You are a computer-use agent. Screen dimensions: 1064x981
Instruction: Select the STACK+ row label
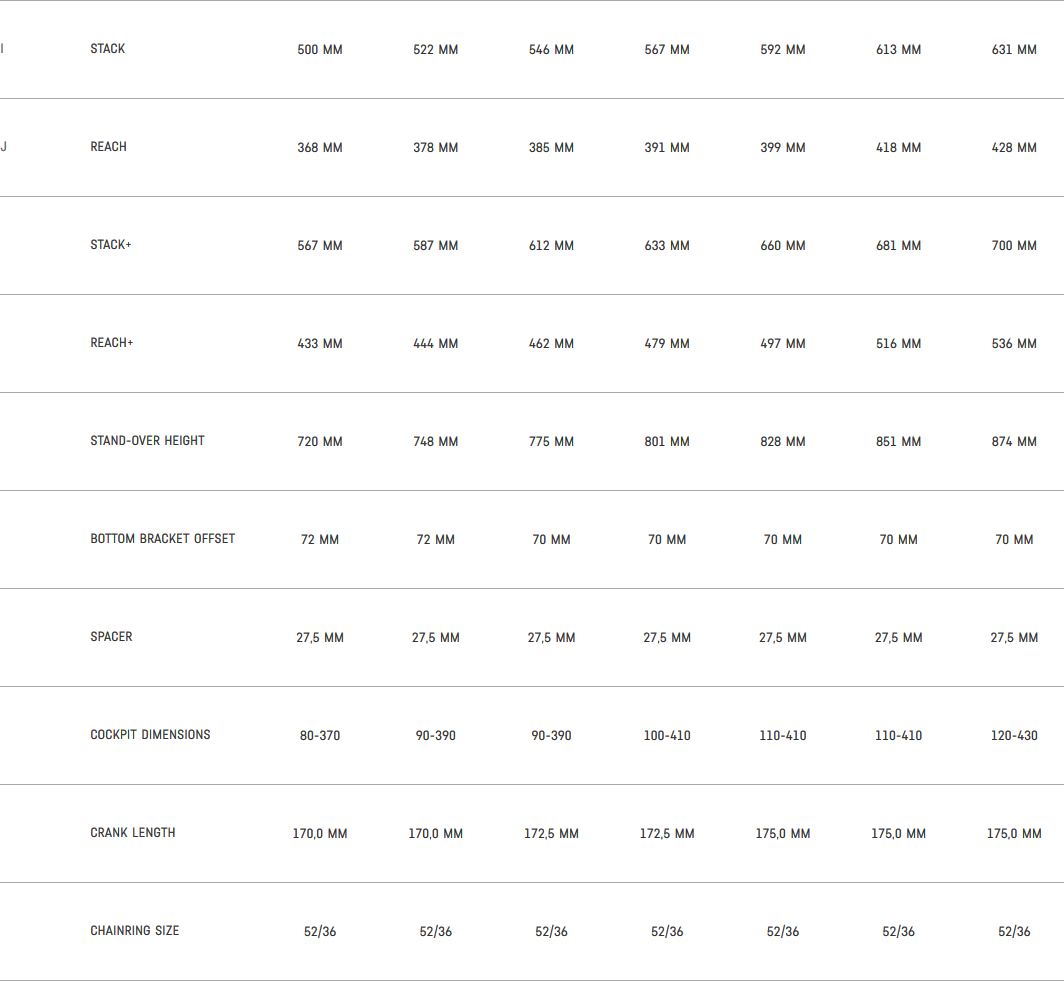[x=111, y=245]
